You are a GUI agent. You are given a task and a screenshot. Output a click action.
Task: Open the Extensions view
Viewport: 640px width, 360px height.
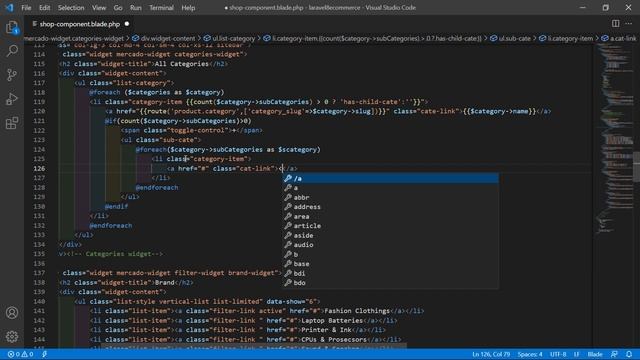12,123
